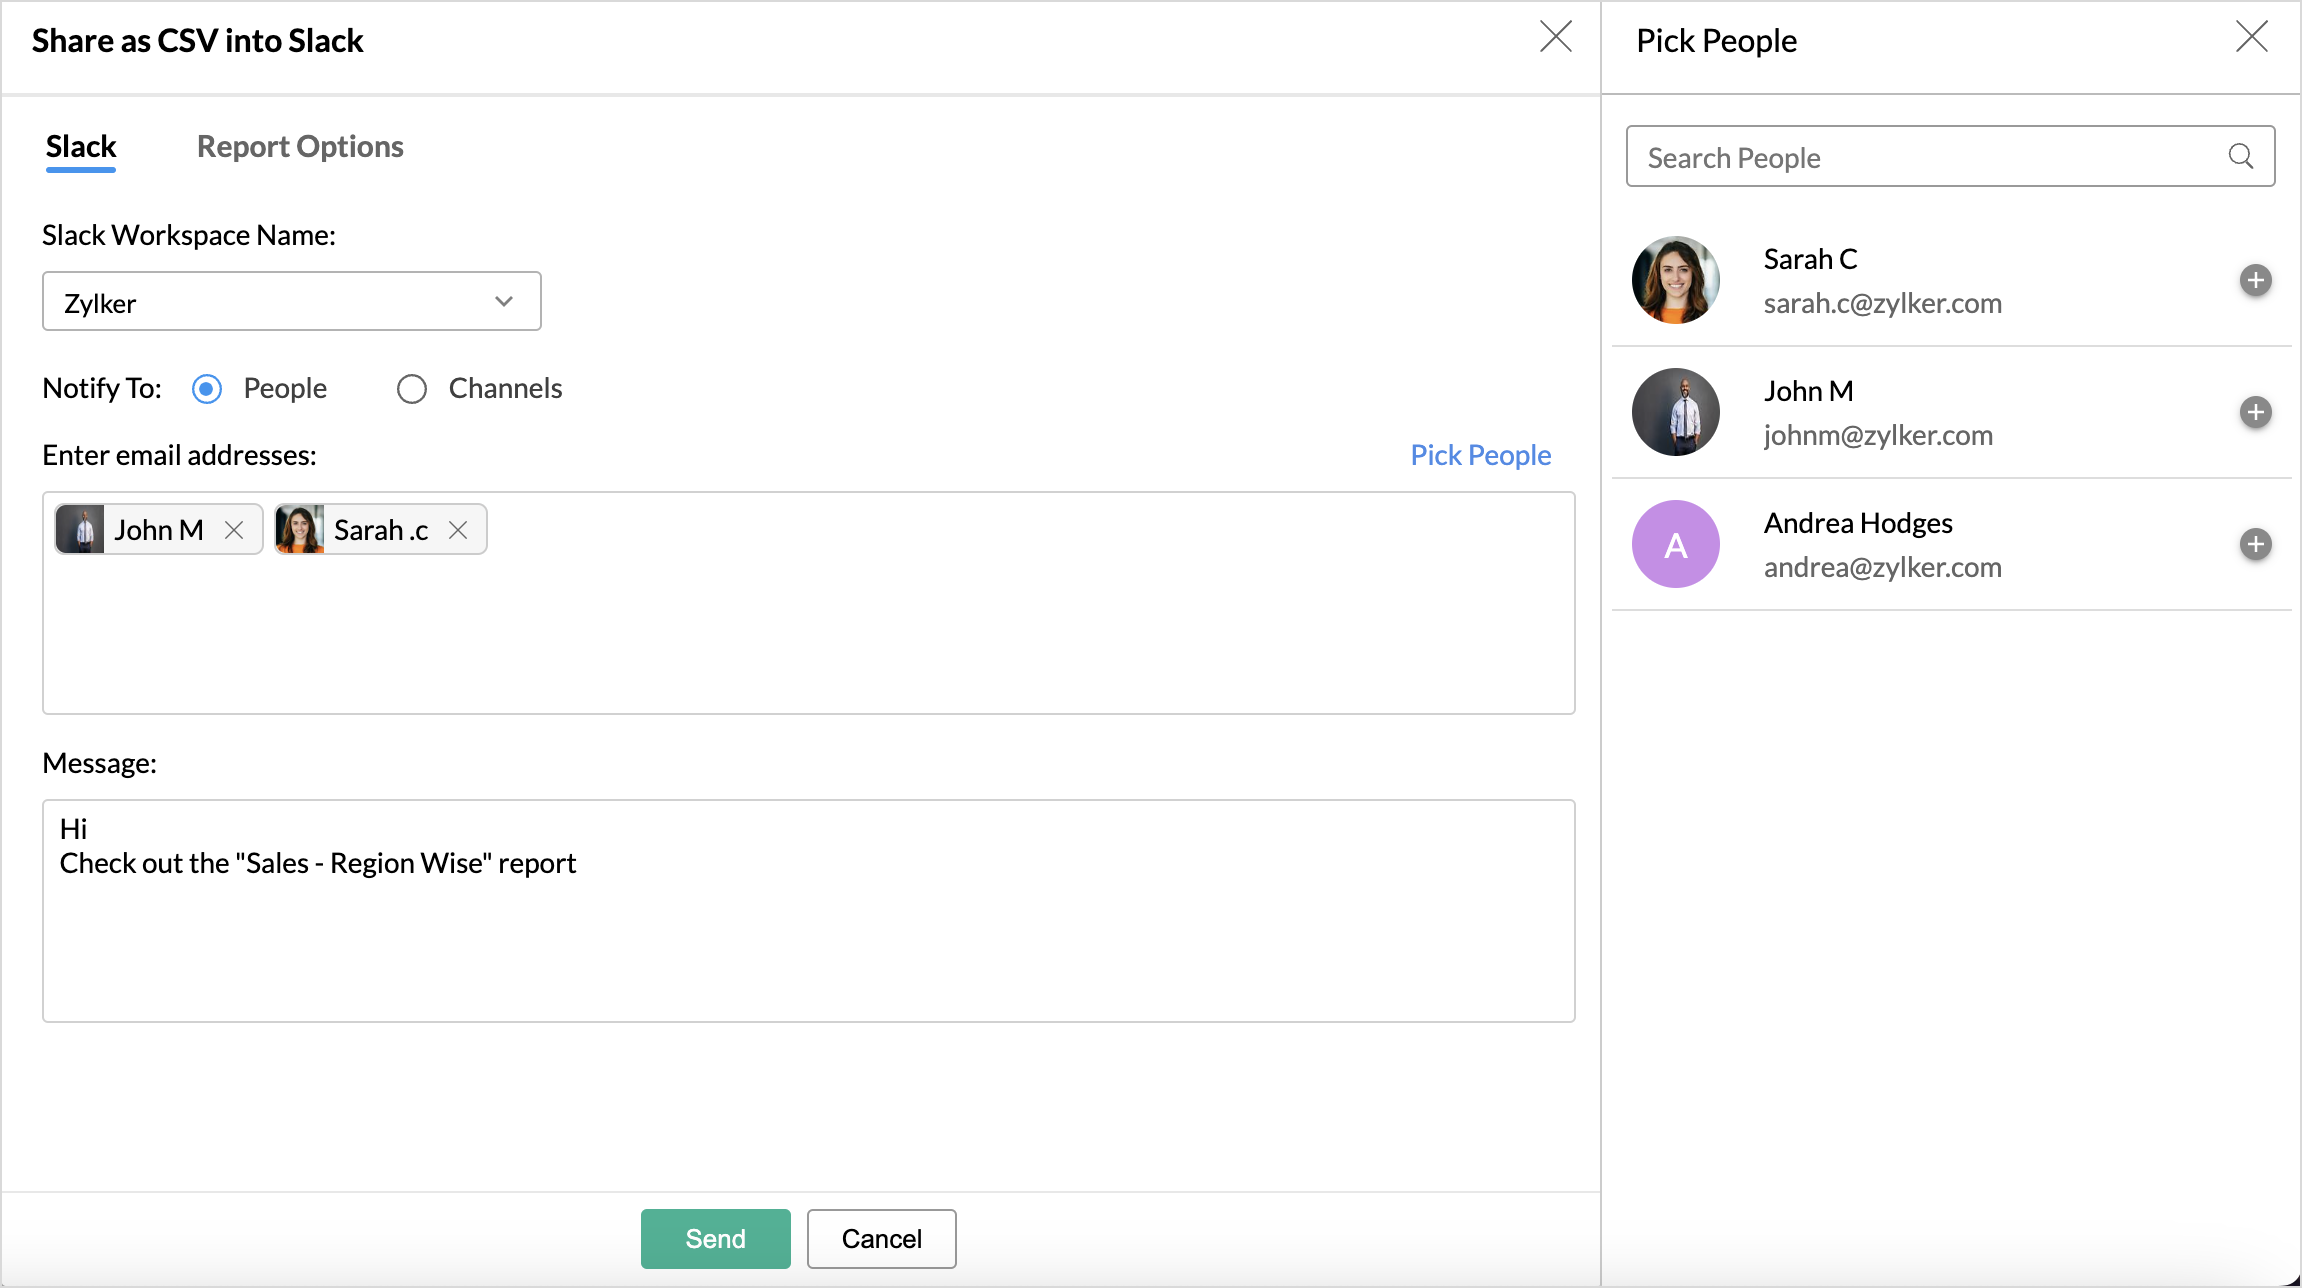This screenshot has width=2302, height=1288.
Task: Focus the Search People field
Action: coord(1950,156)
